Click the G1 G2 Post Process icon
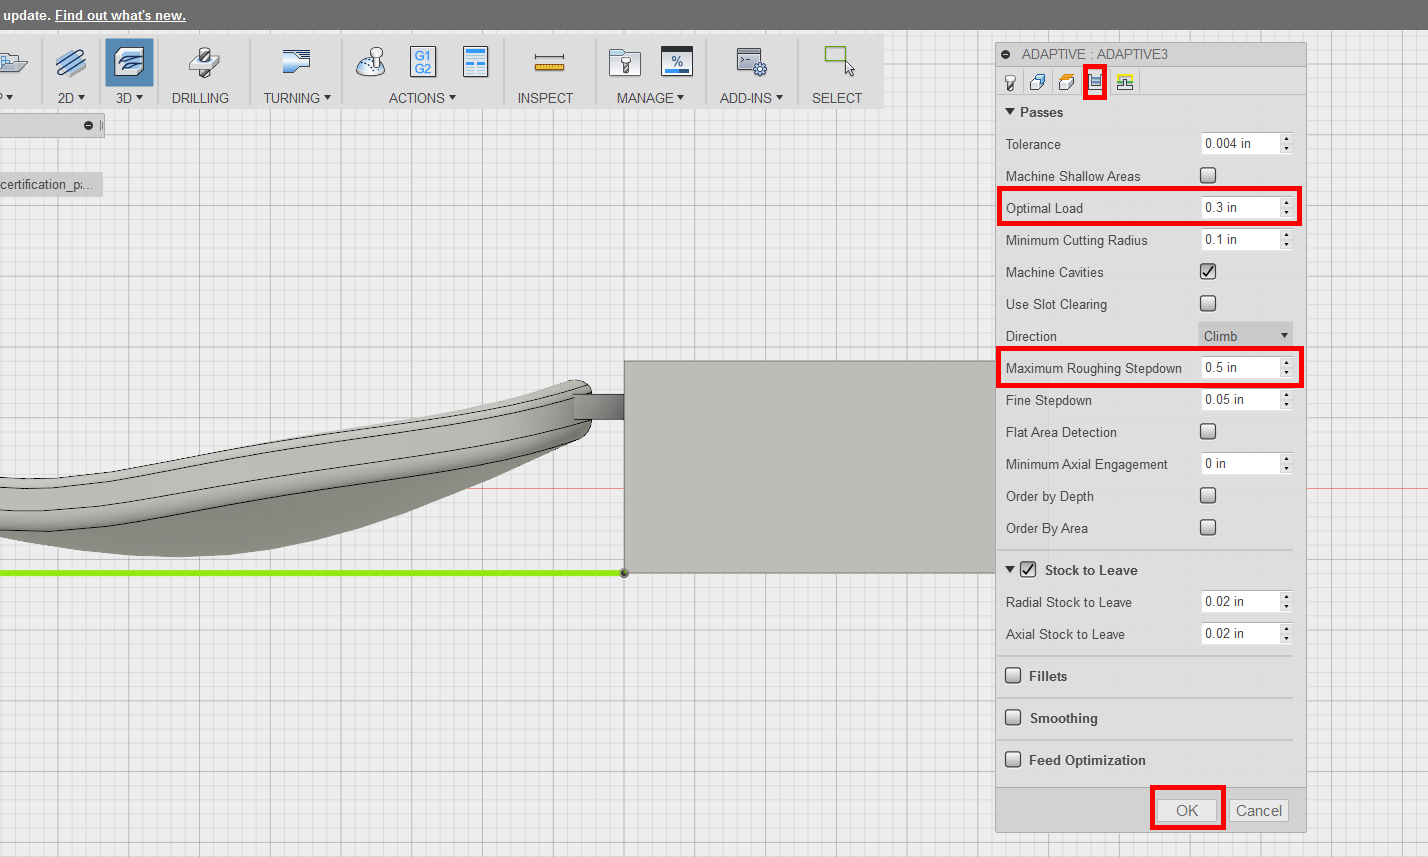The height and width of the screenshot is (857, 1428). coord(423,62)
